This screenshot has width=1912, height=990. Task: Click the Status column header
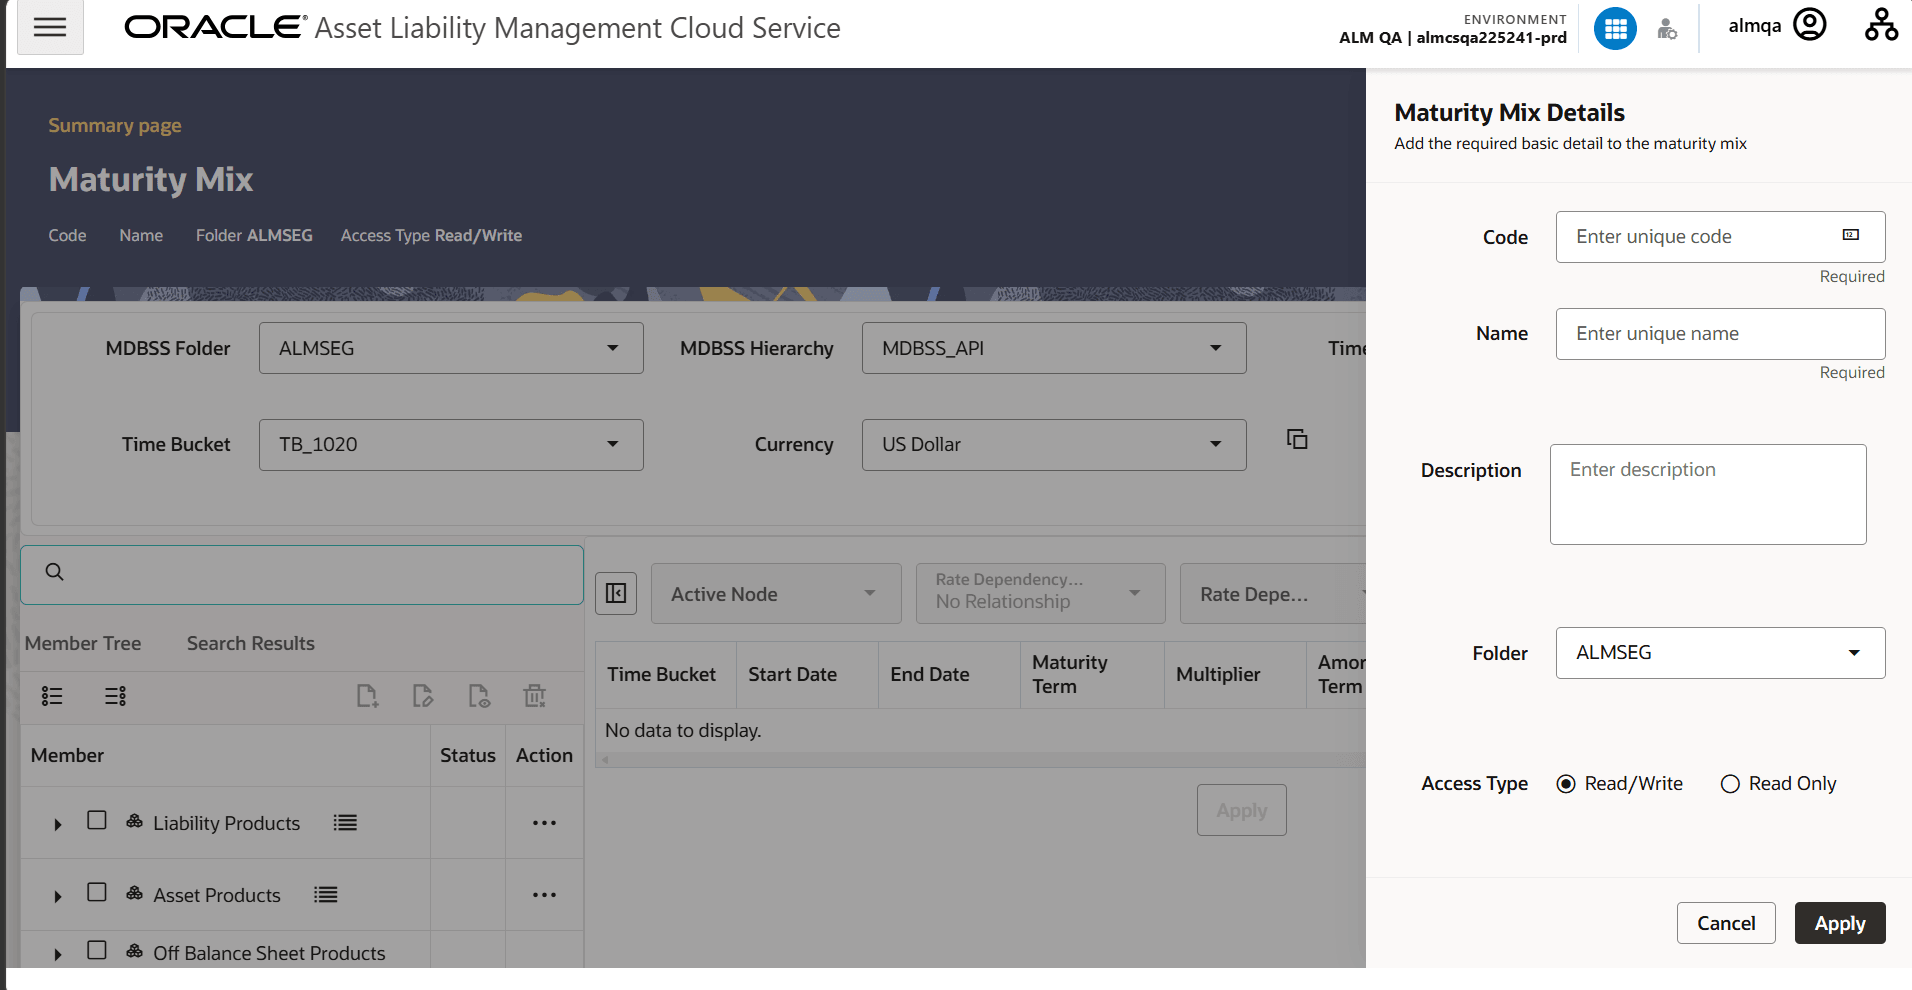(x=468, y=755)
